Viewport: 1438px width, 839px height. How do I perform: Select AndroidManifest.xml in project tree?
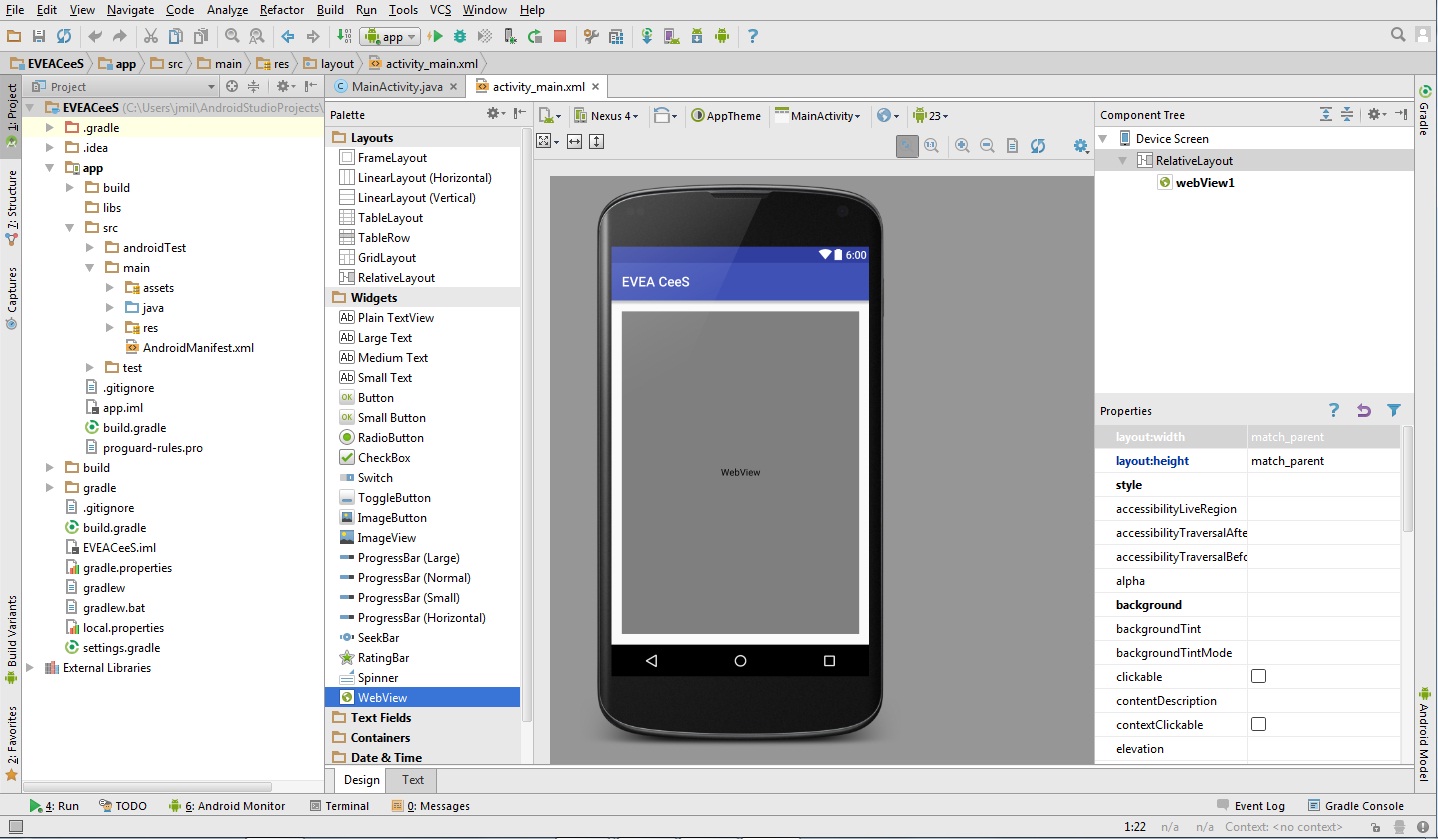198,348
